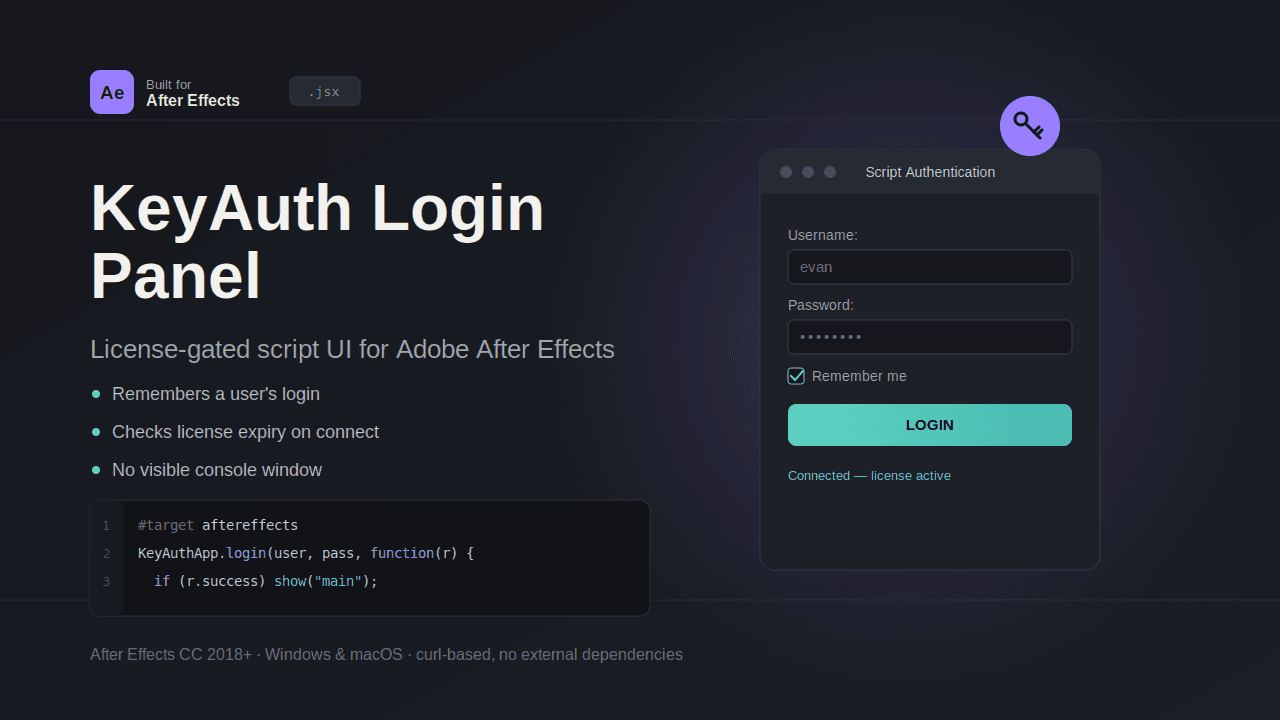Click the '#target aftereffects' code line
The image size is (1280, 720).
(218, 525)
